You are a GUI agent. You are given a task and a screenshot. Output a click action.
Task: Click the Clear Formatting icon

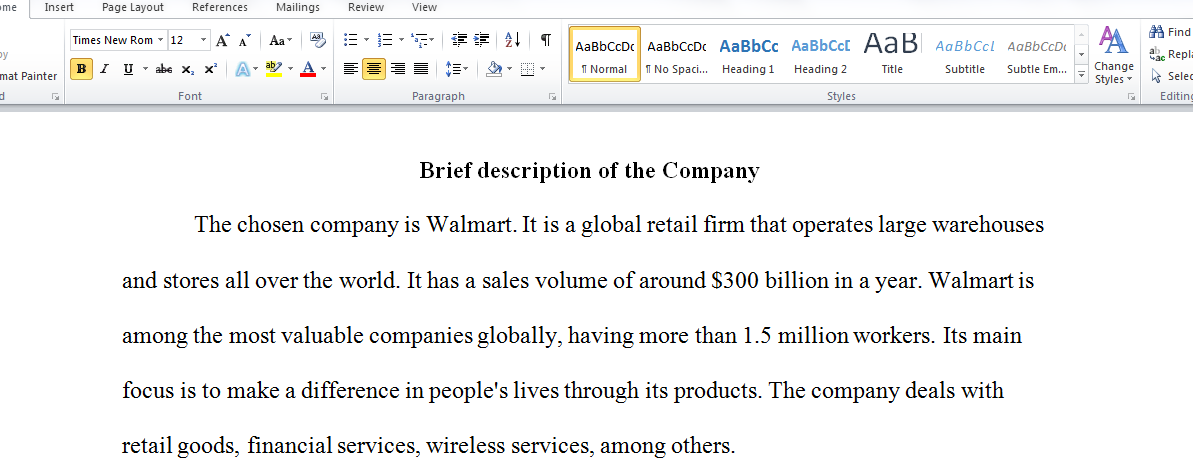pos(317,40)
